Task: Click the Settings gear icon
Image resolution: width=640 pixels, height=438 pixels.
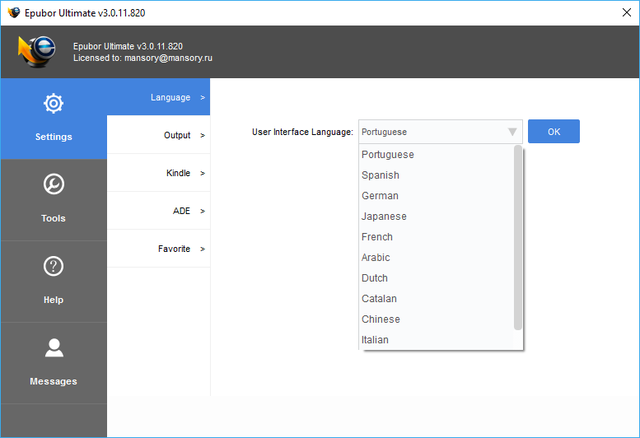Action: tap(53, 104)
